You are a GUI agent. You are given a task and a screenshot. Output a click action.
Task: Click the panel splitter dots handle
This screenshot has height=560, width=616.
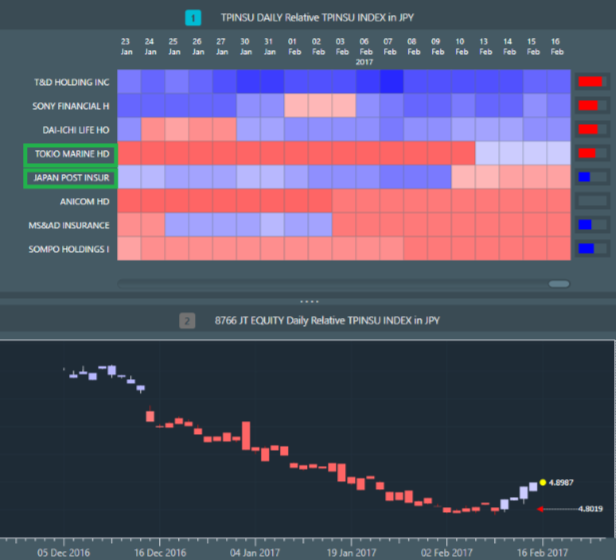coord(309,302)
